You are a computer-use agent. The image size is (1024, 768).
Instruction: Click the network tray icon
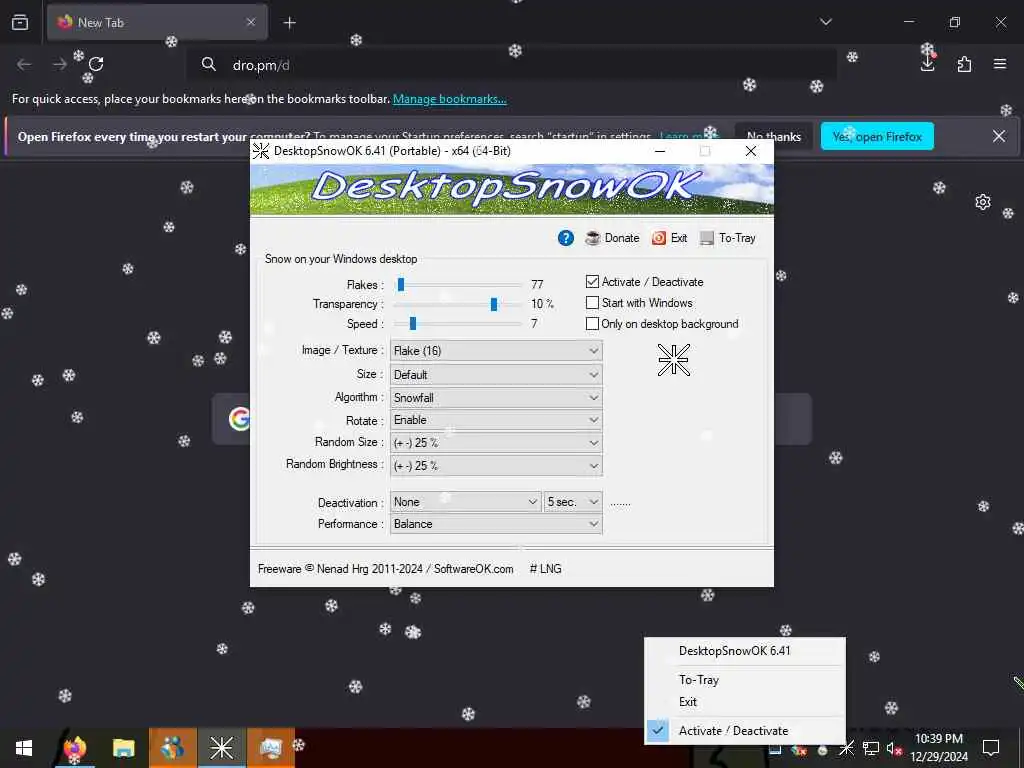[870, 748]
